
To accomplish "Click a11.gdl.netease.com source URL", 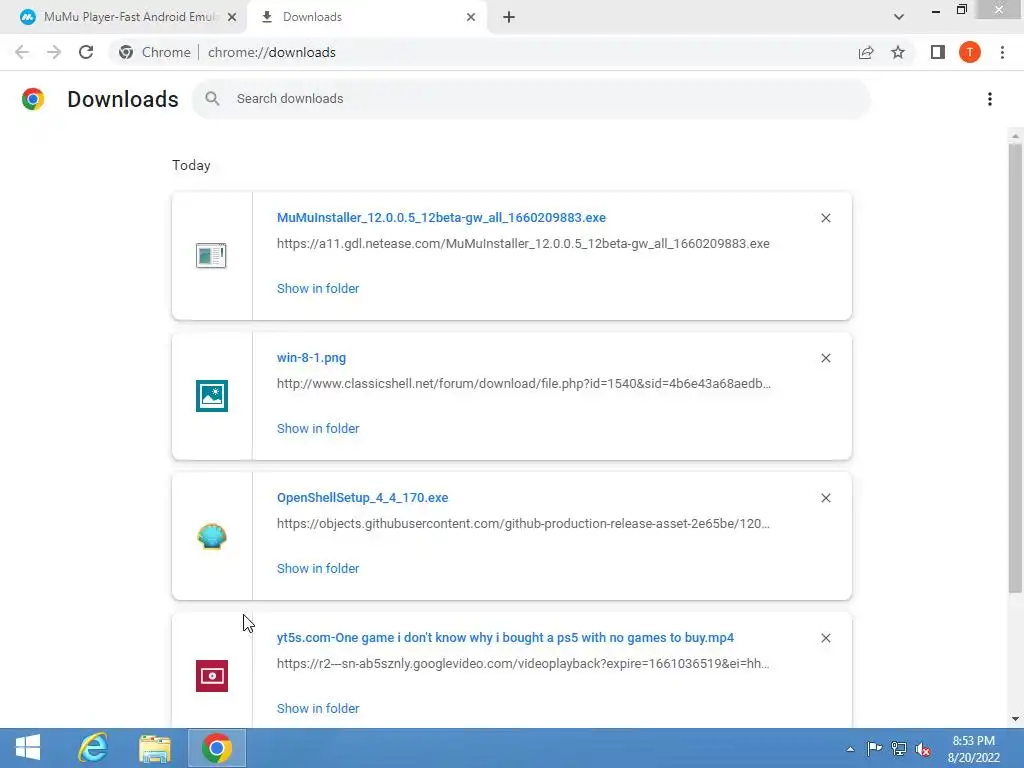I will pos(523,244).
